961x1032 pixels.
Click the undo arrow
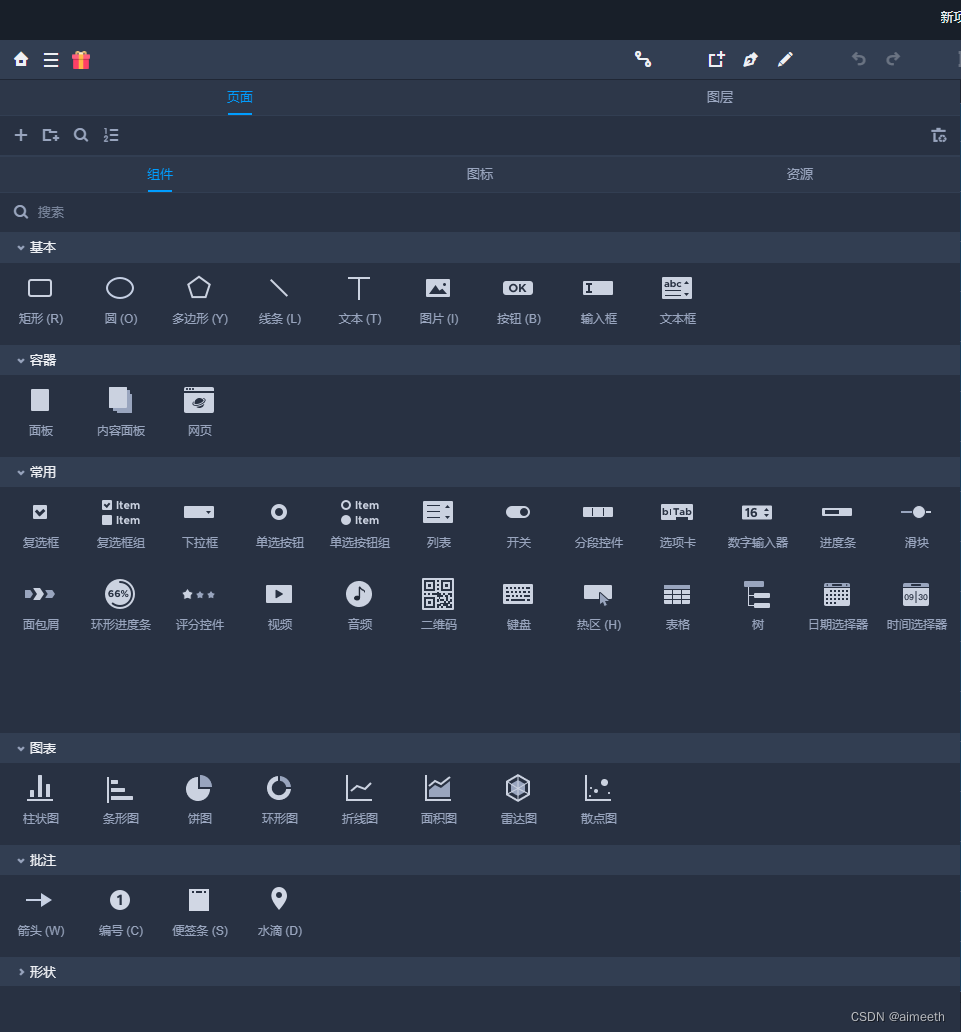858,59
